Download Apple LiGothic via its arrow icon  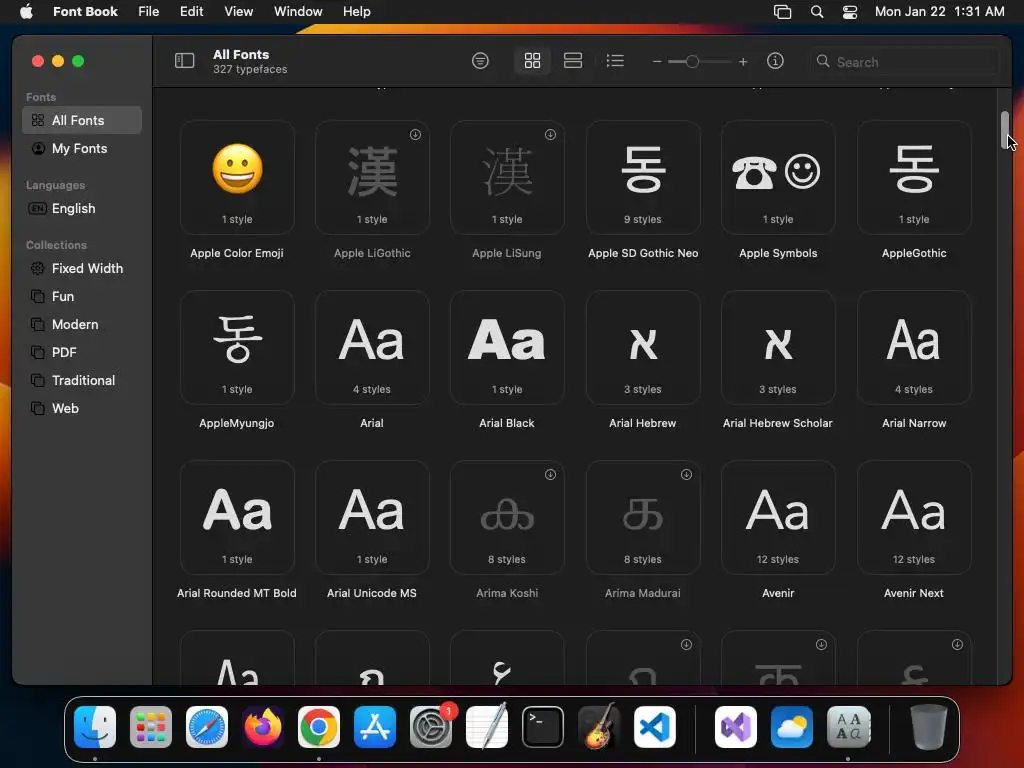click(415, 135)
